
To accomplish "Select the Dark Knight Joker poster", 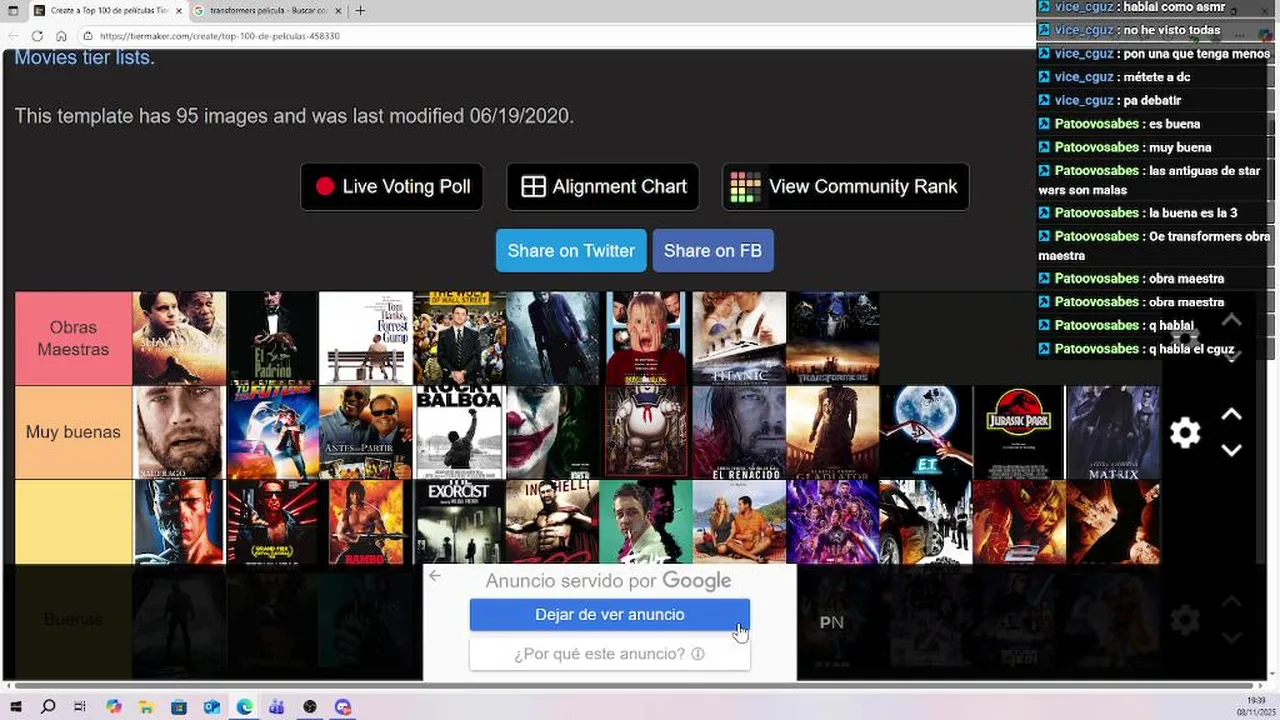I will tap(552, 338).
